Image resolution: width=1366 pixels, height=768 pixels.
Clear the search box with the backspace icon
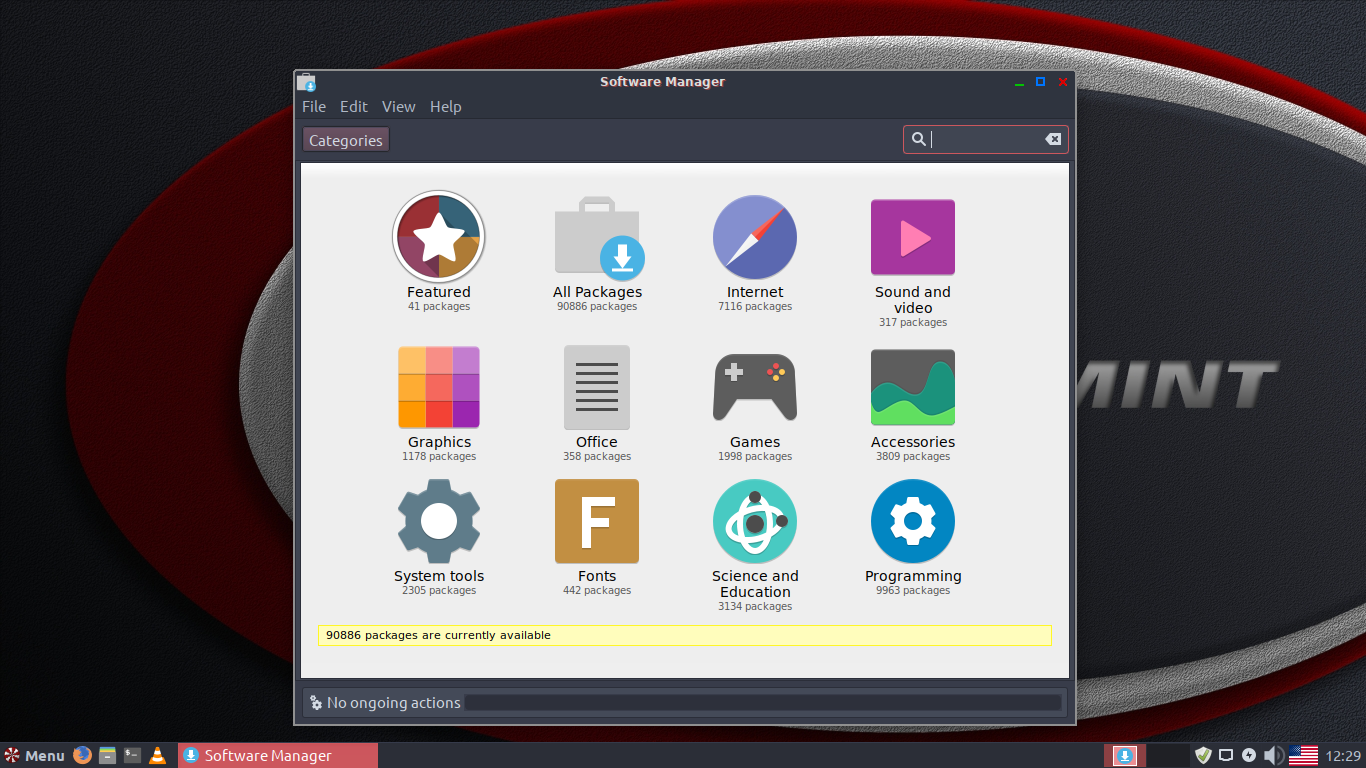[x=1053, y=140]
